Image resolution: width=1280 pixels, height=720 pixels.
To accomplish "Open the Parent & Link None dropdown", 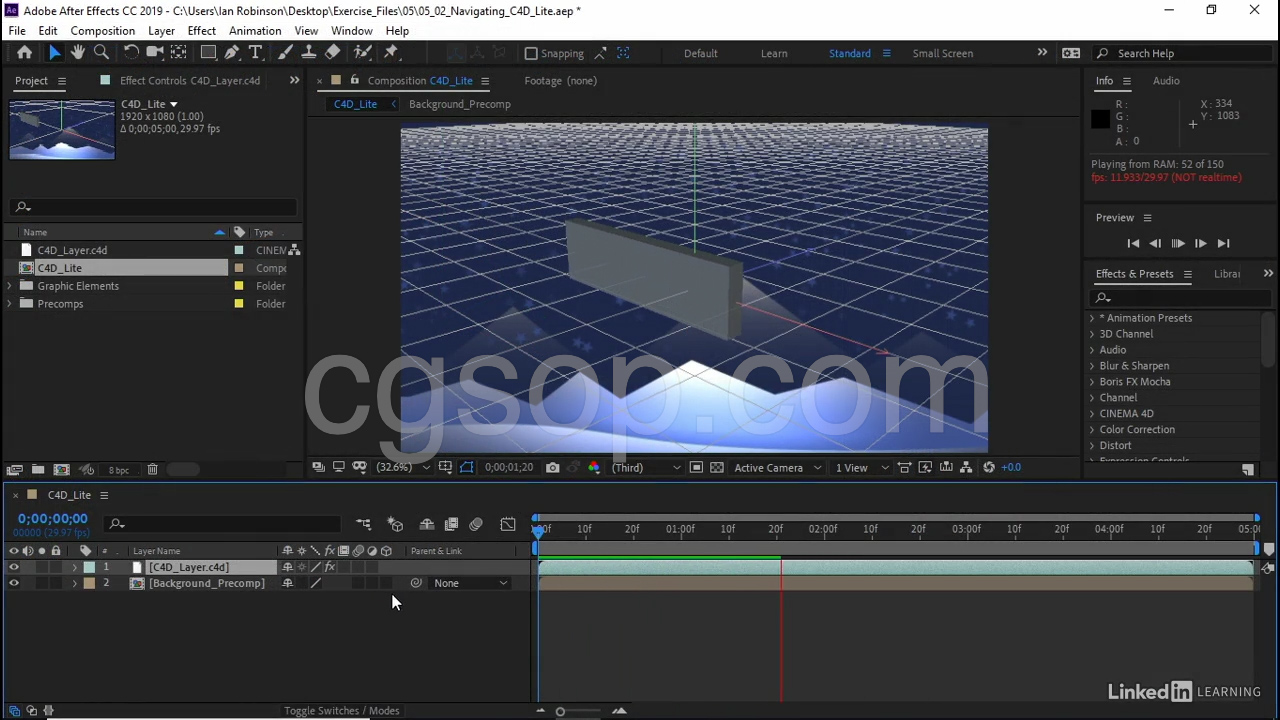I will 470,583.
